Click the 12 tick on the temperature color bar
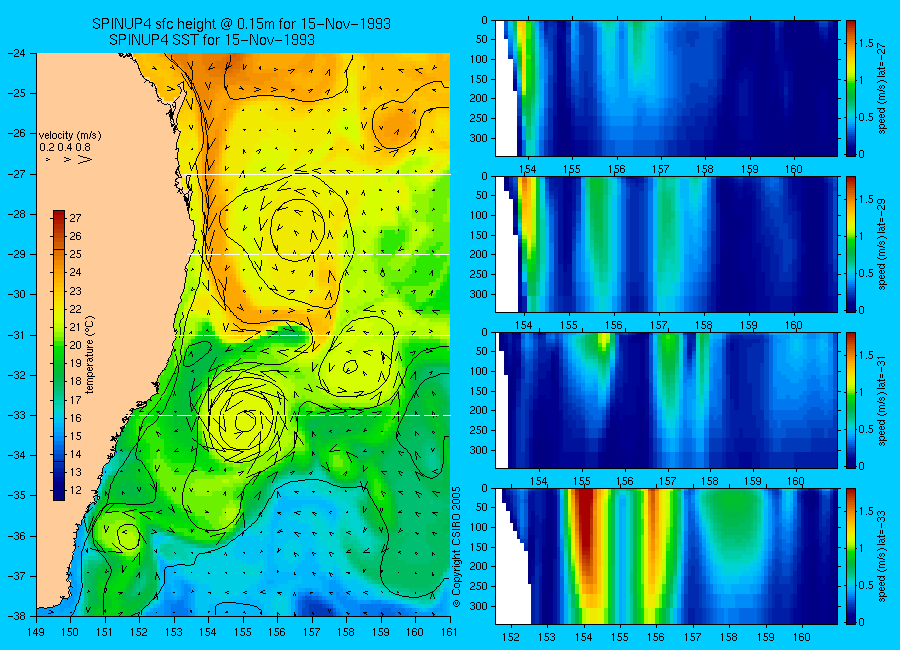 [75, 490]
